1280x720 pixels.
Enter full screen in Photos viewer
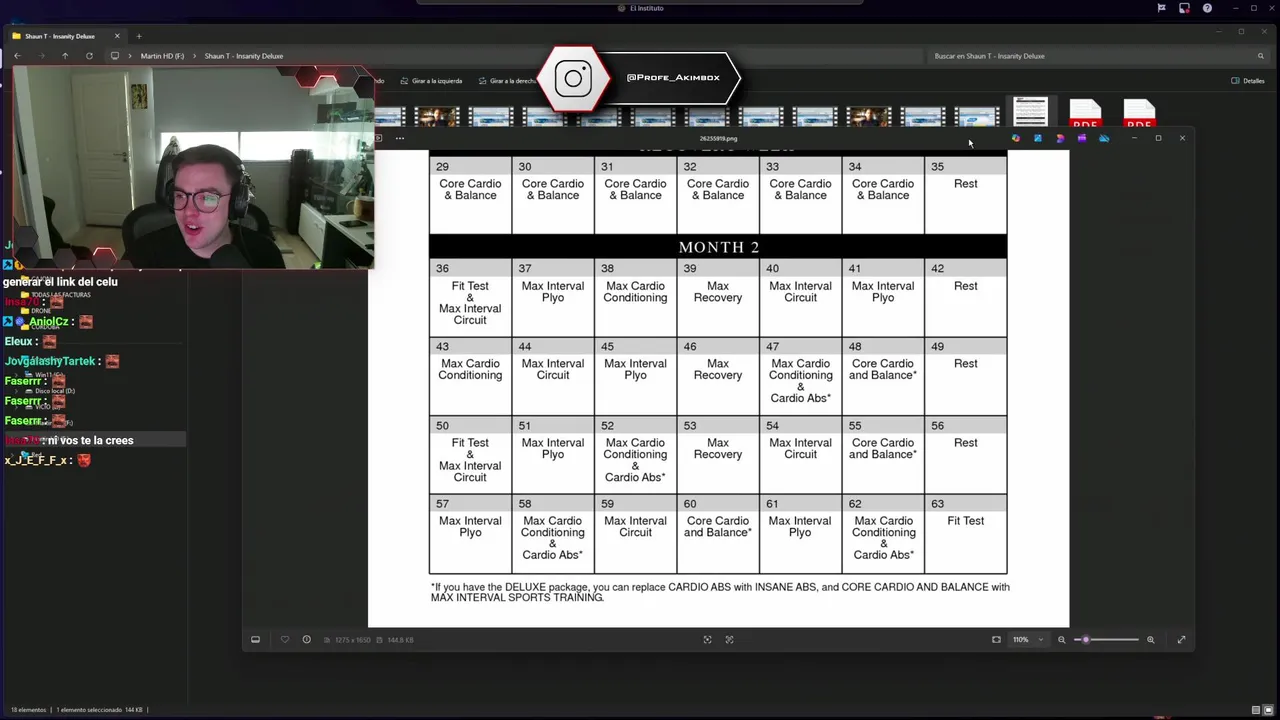[x=1181, y=640]
